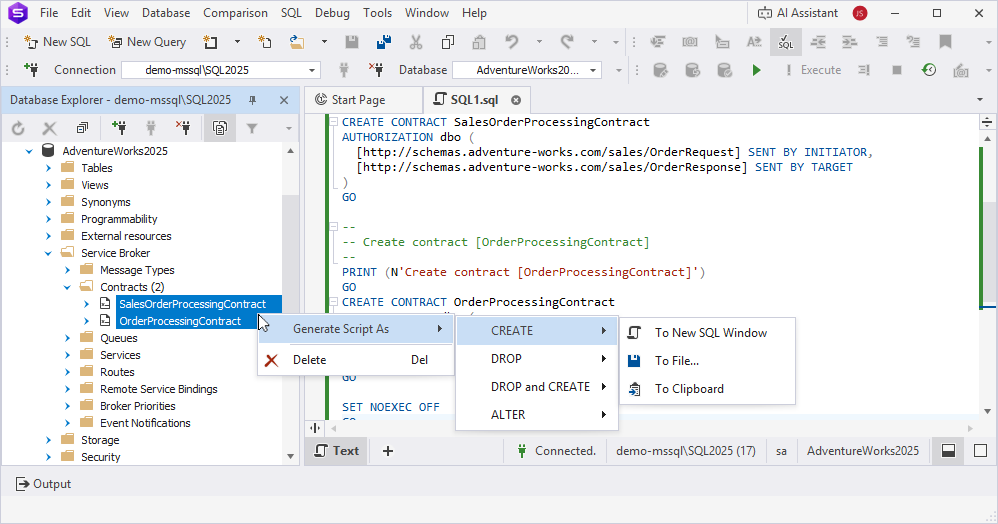Image resolution: width=998 pixels, height=524 pixels.
Task: Click the Execute button
Action: [x=813, y=70]
